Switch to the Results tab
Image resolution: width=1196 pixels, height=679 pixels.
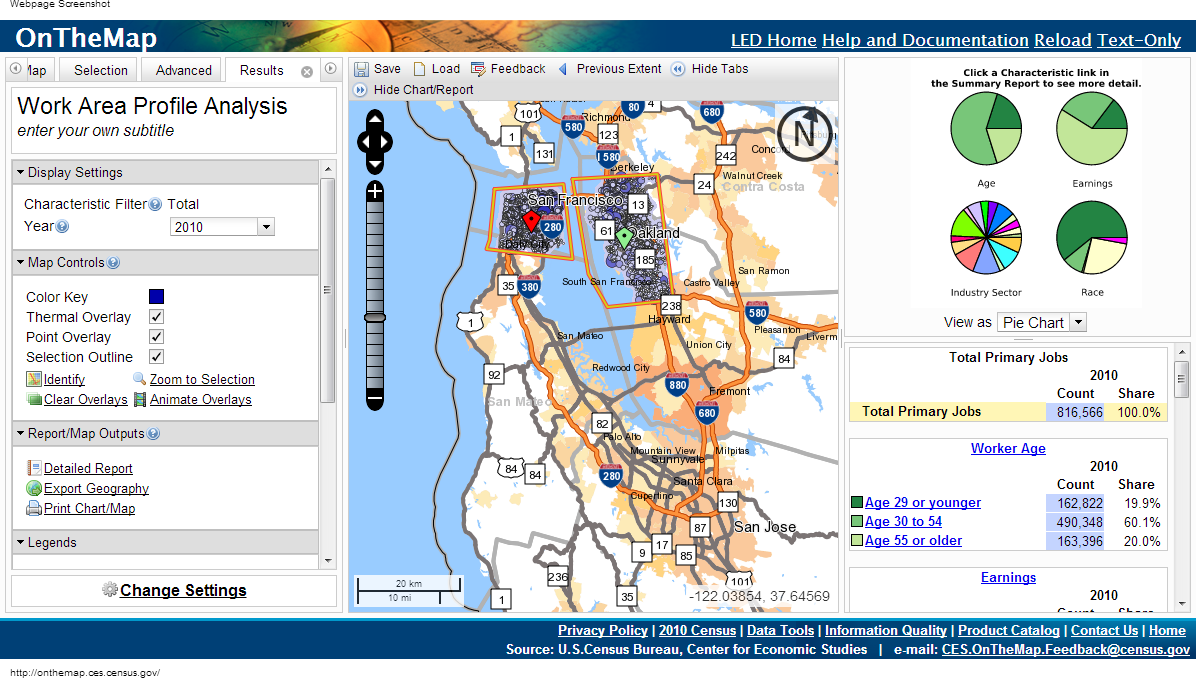tap(262, 70)
